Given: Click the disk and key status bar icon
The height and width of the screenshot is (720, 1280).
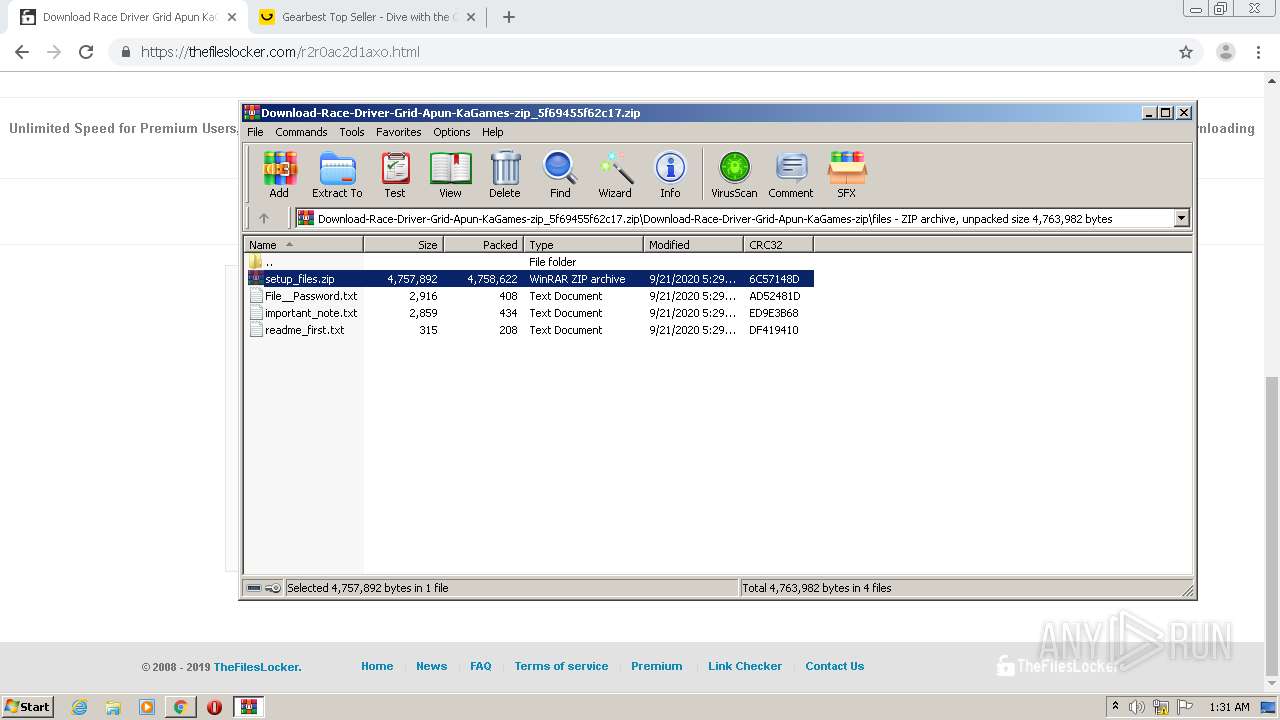Looking at the screenshot, I should (264, 588).
